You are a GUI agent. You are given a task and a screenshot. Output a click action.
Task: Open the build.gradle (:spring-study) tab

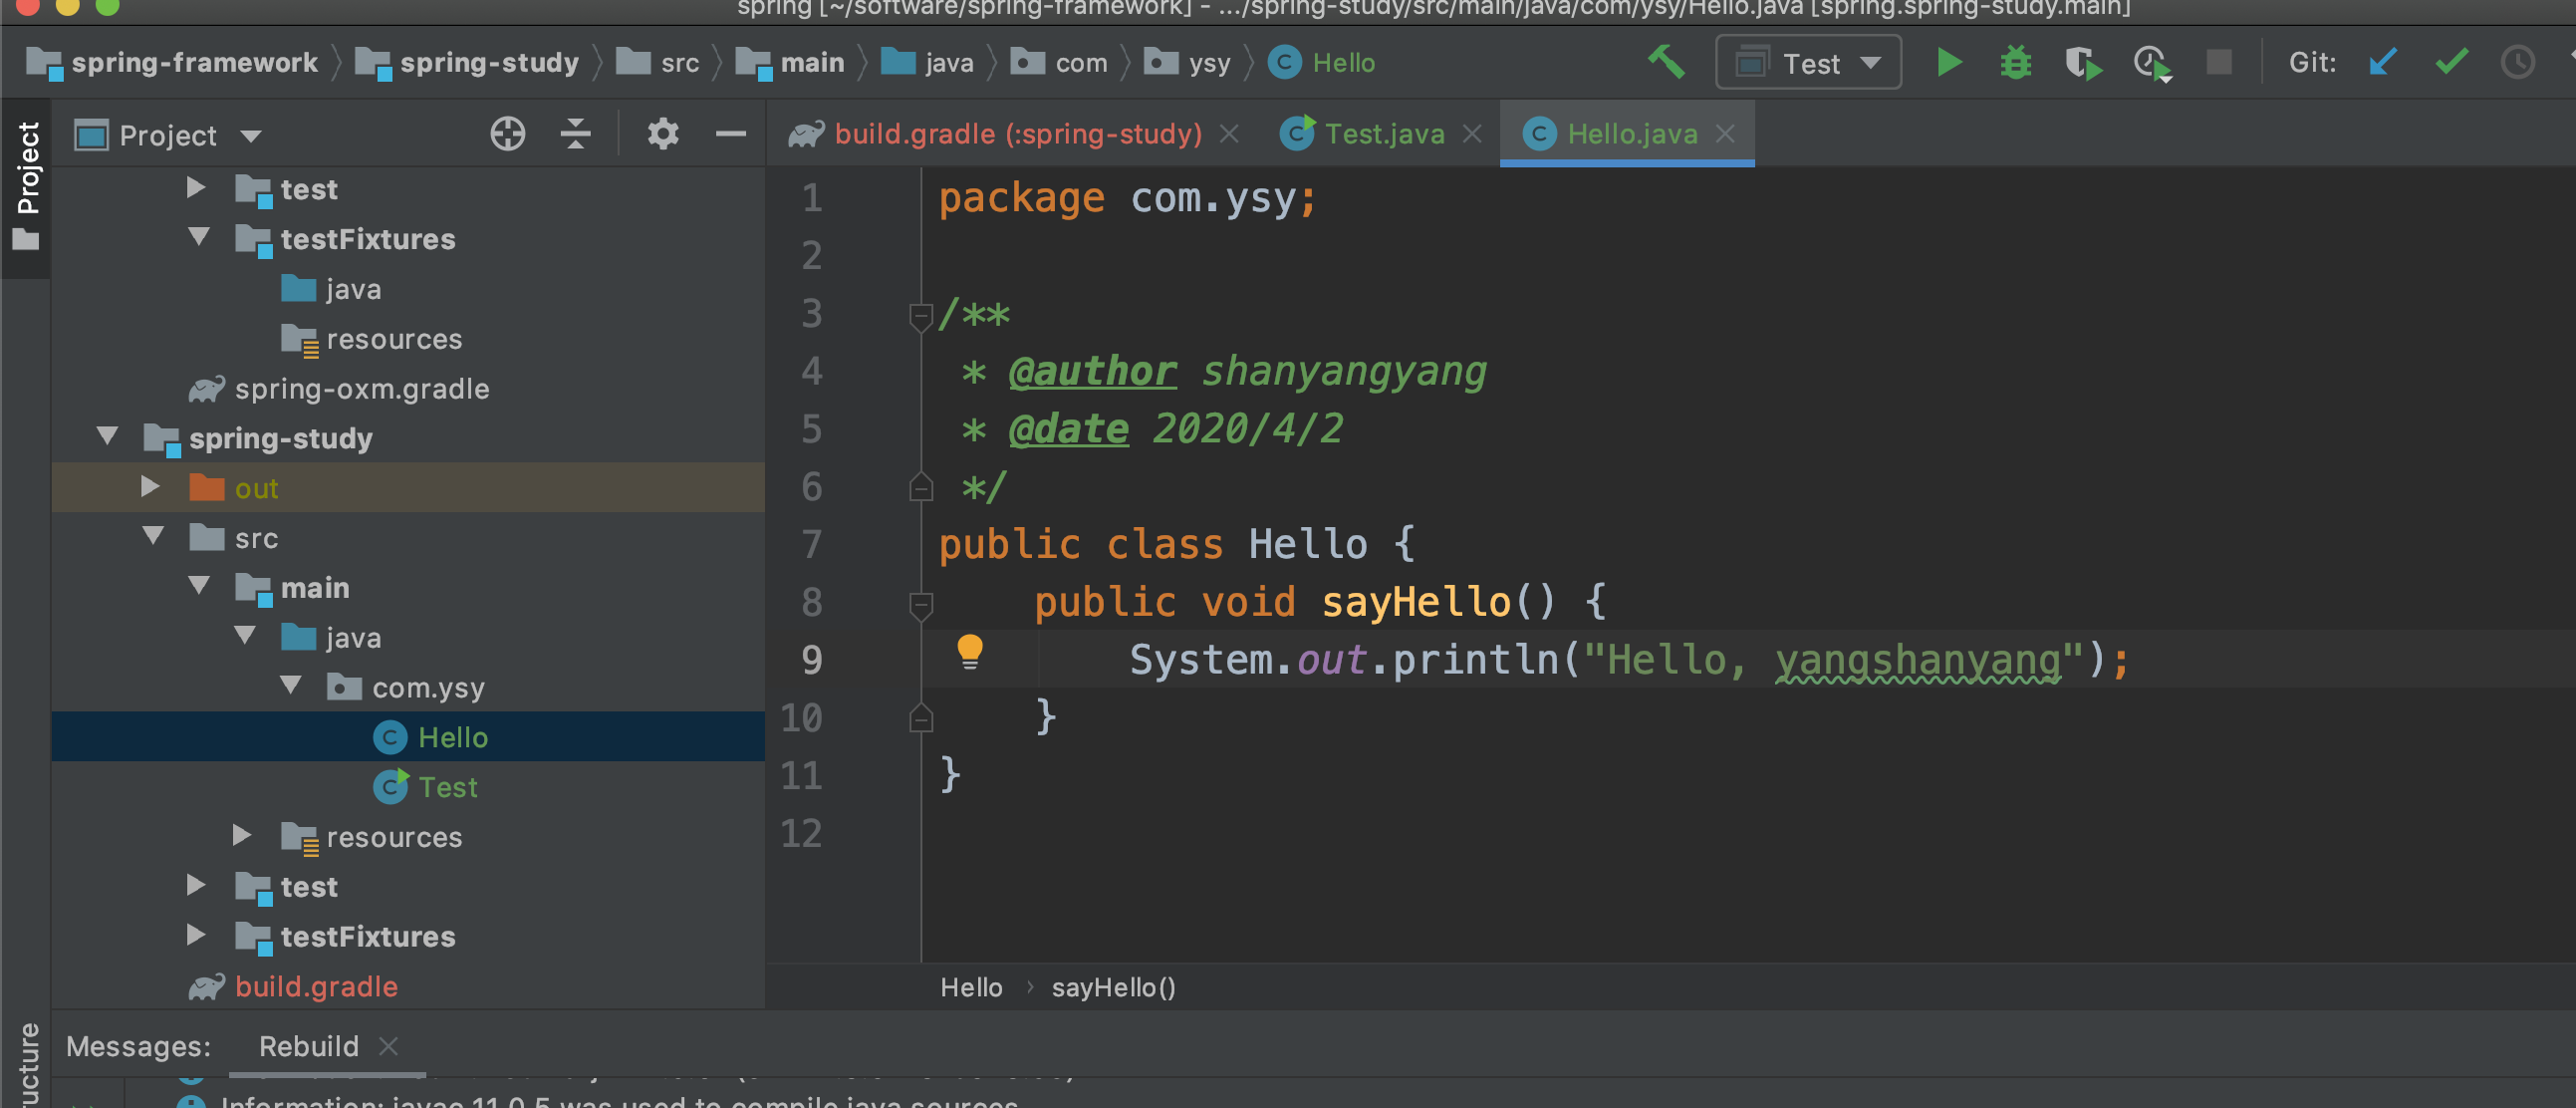[1017, 134]
